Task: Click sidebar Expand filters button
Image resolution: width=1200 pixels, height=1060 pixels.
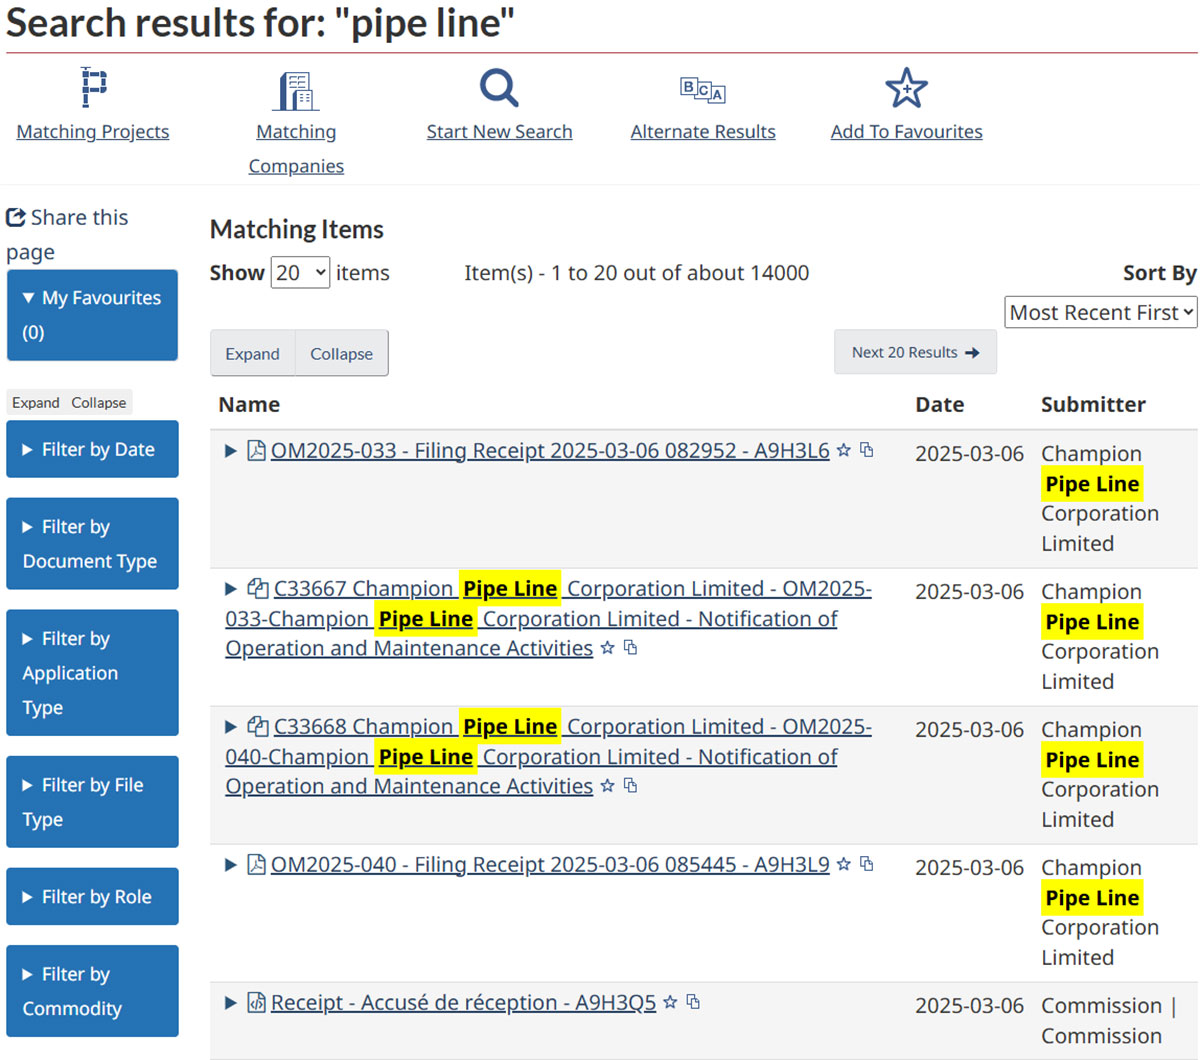Action: coord(36,402)
